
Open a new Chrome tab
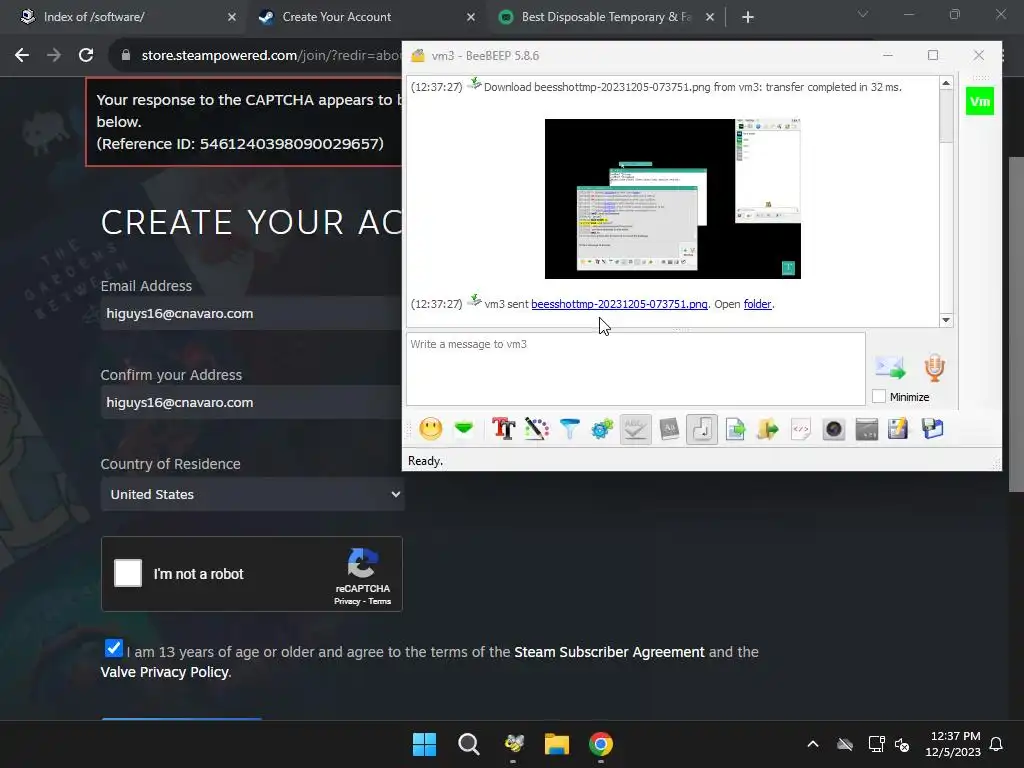click(748, 18)
